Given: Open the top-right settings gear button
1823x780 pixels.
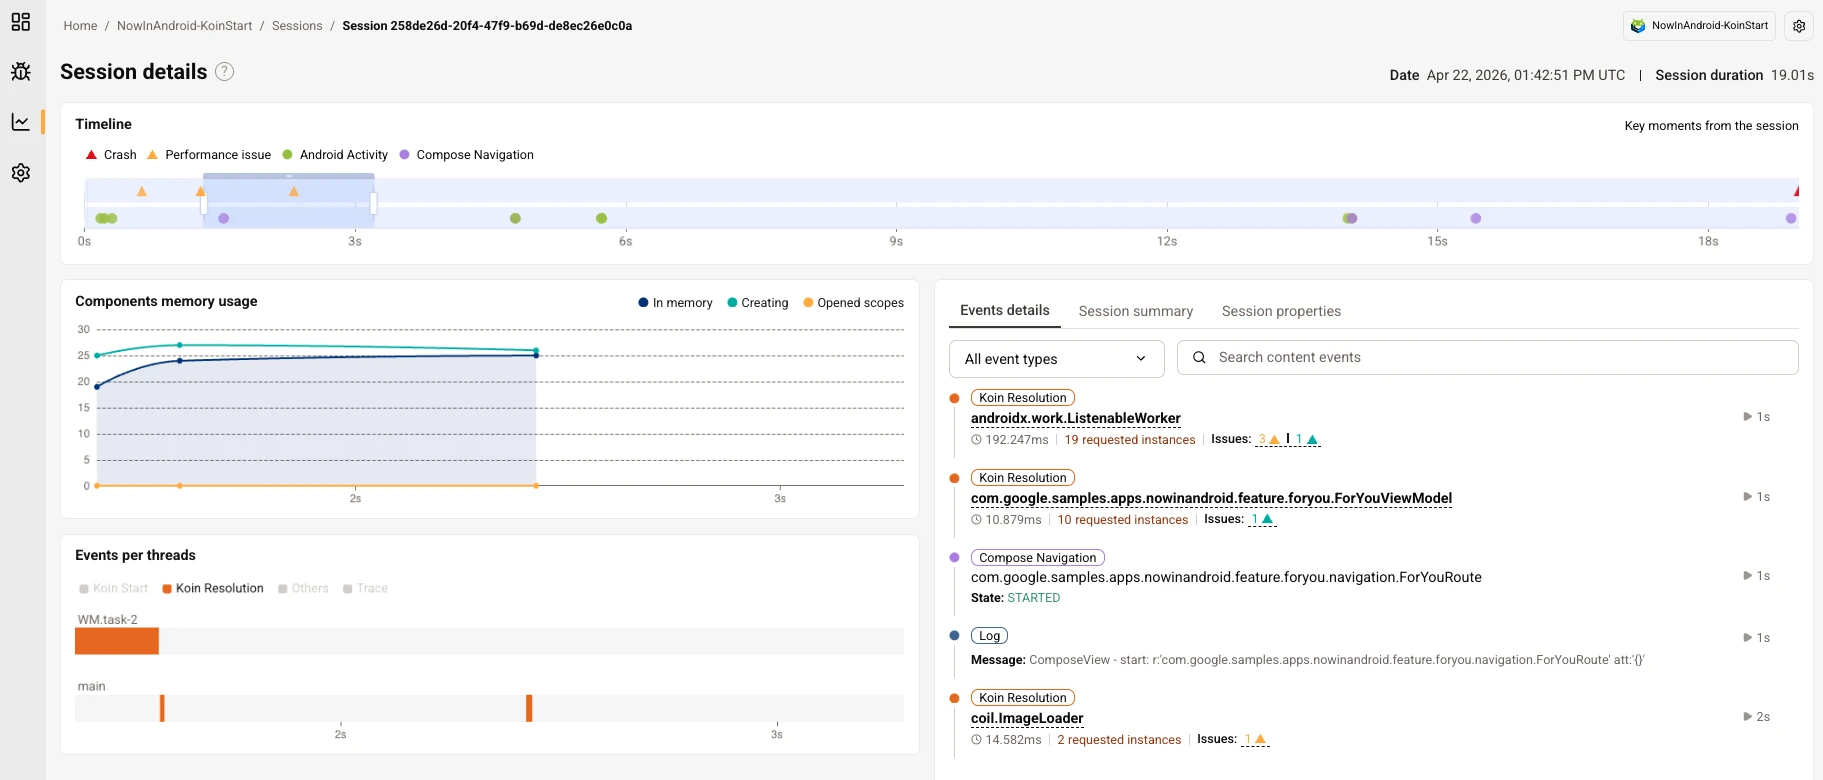Looking at the screenshot, I should tap(1799, 26).
